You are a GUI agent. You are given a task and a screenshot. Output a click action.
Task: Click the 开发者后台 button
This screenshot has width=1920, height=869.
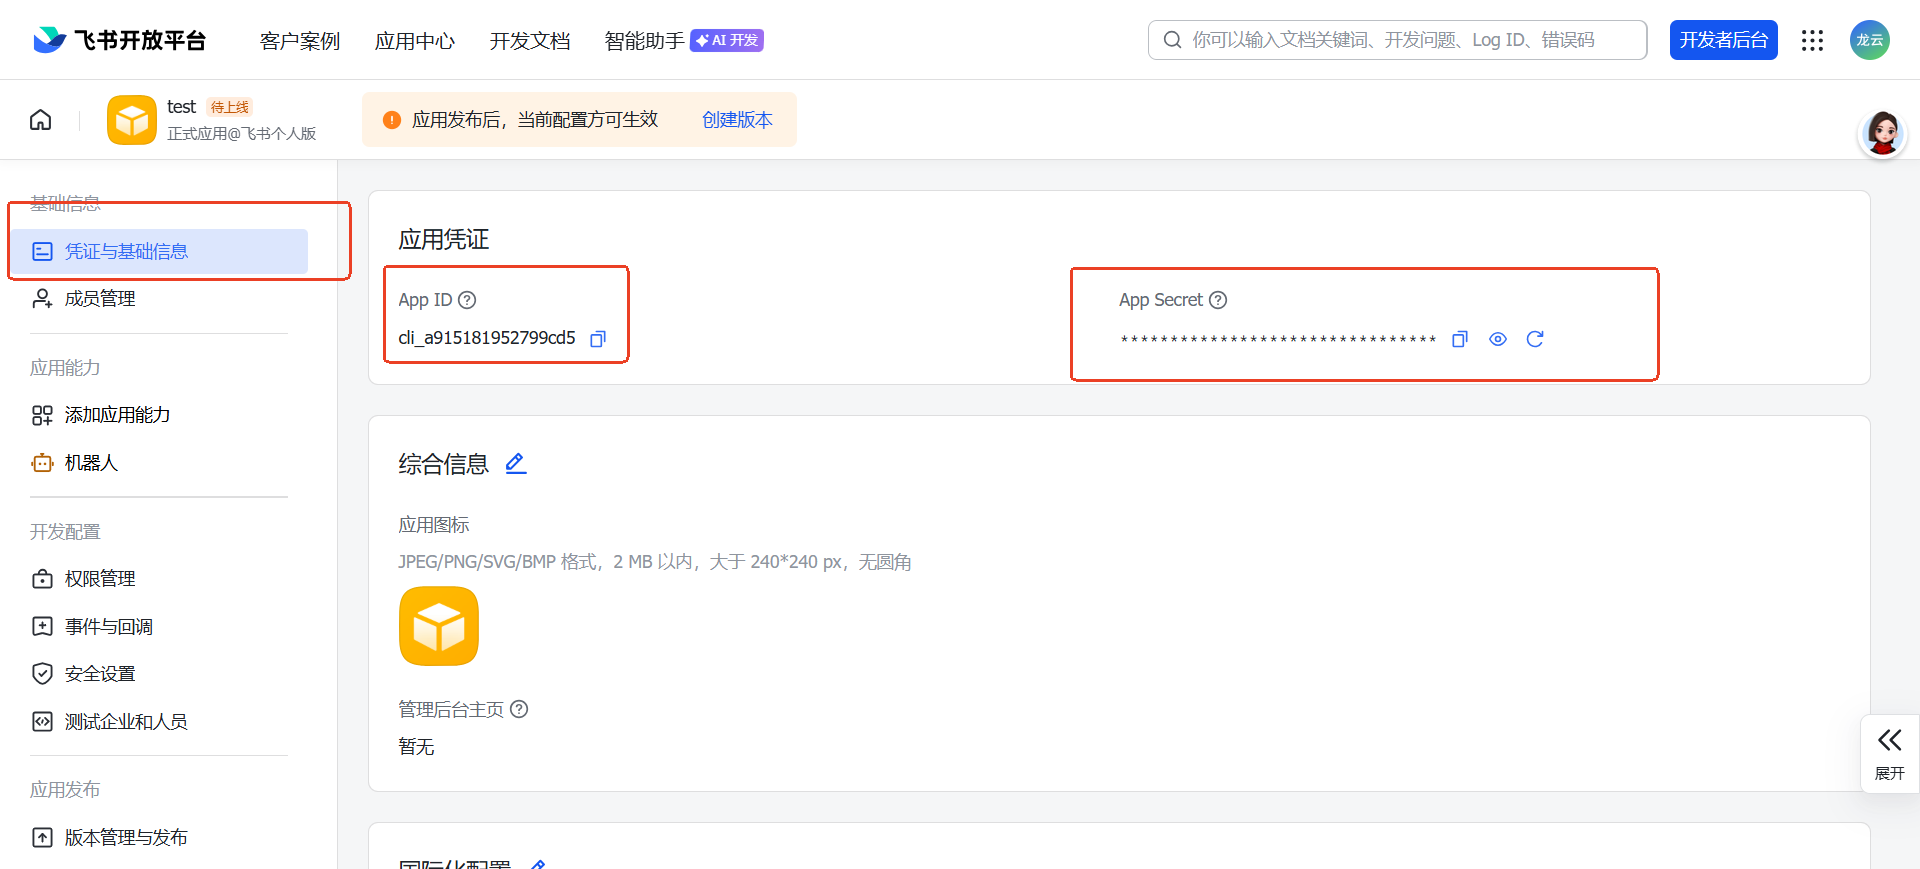[x=1723, y=40]
